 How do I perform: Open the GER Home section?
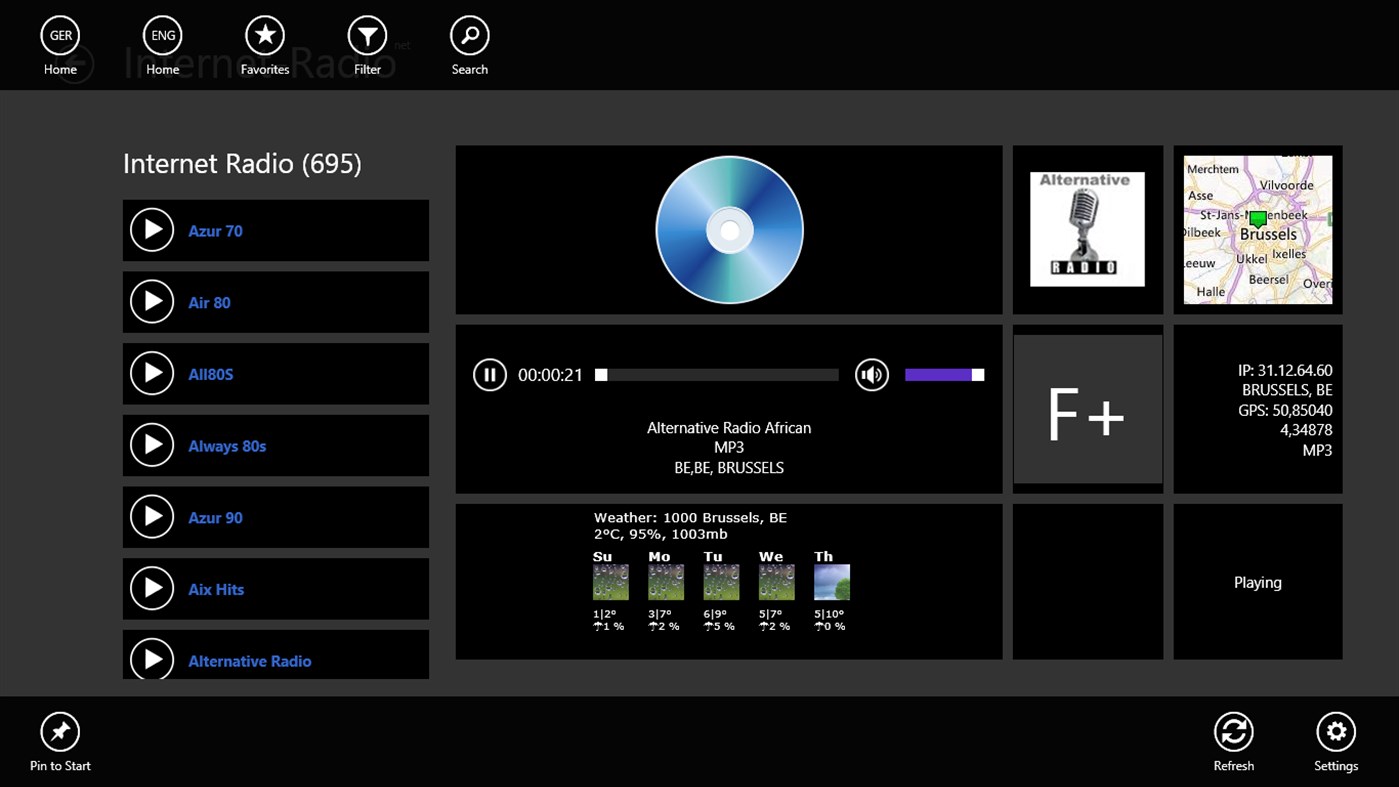[60, 40]
